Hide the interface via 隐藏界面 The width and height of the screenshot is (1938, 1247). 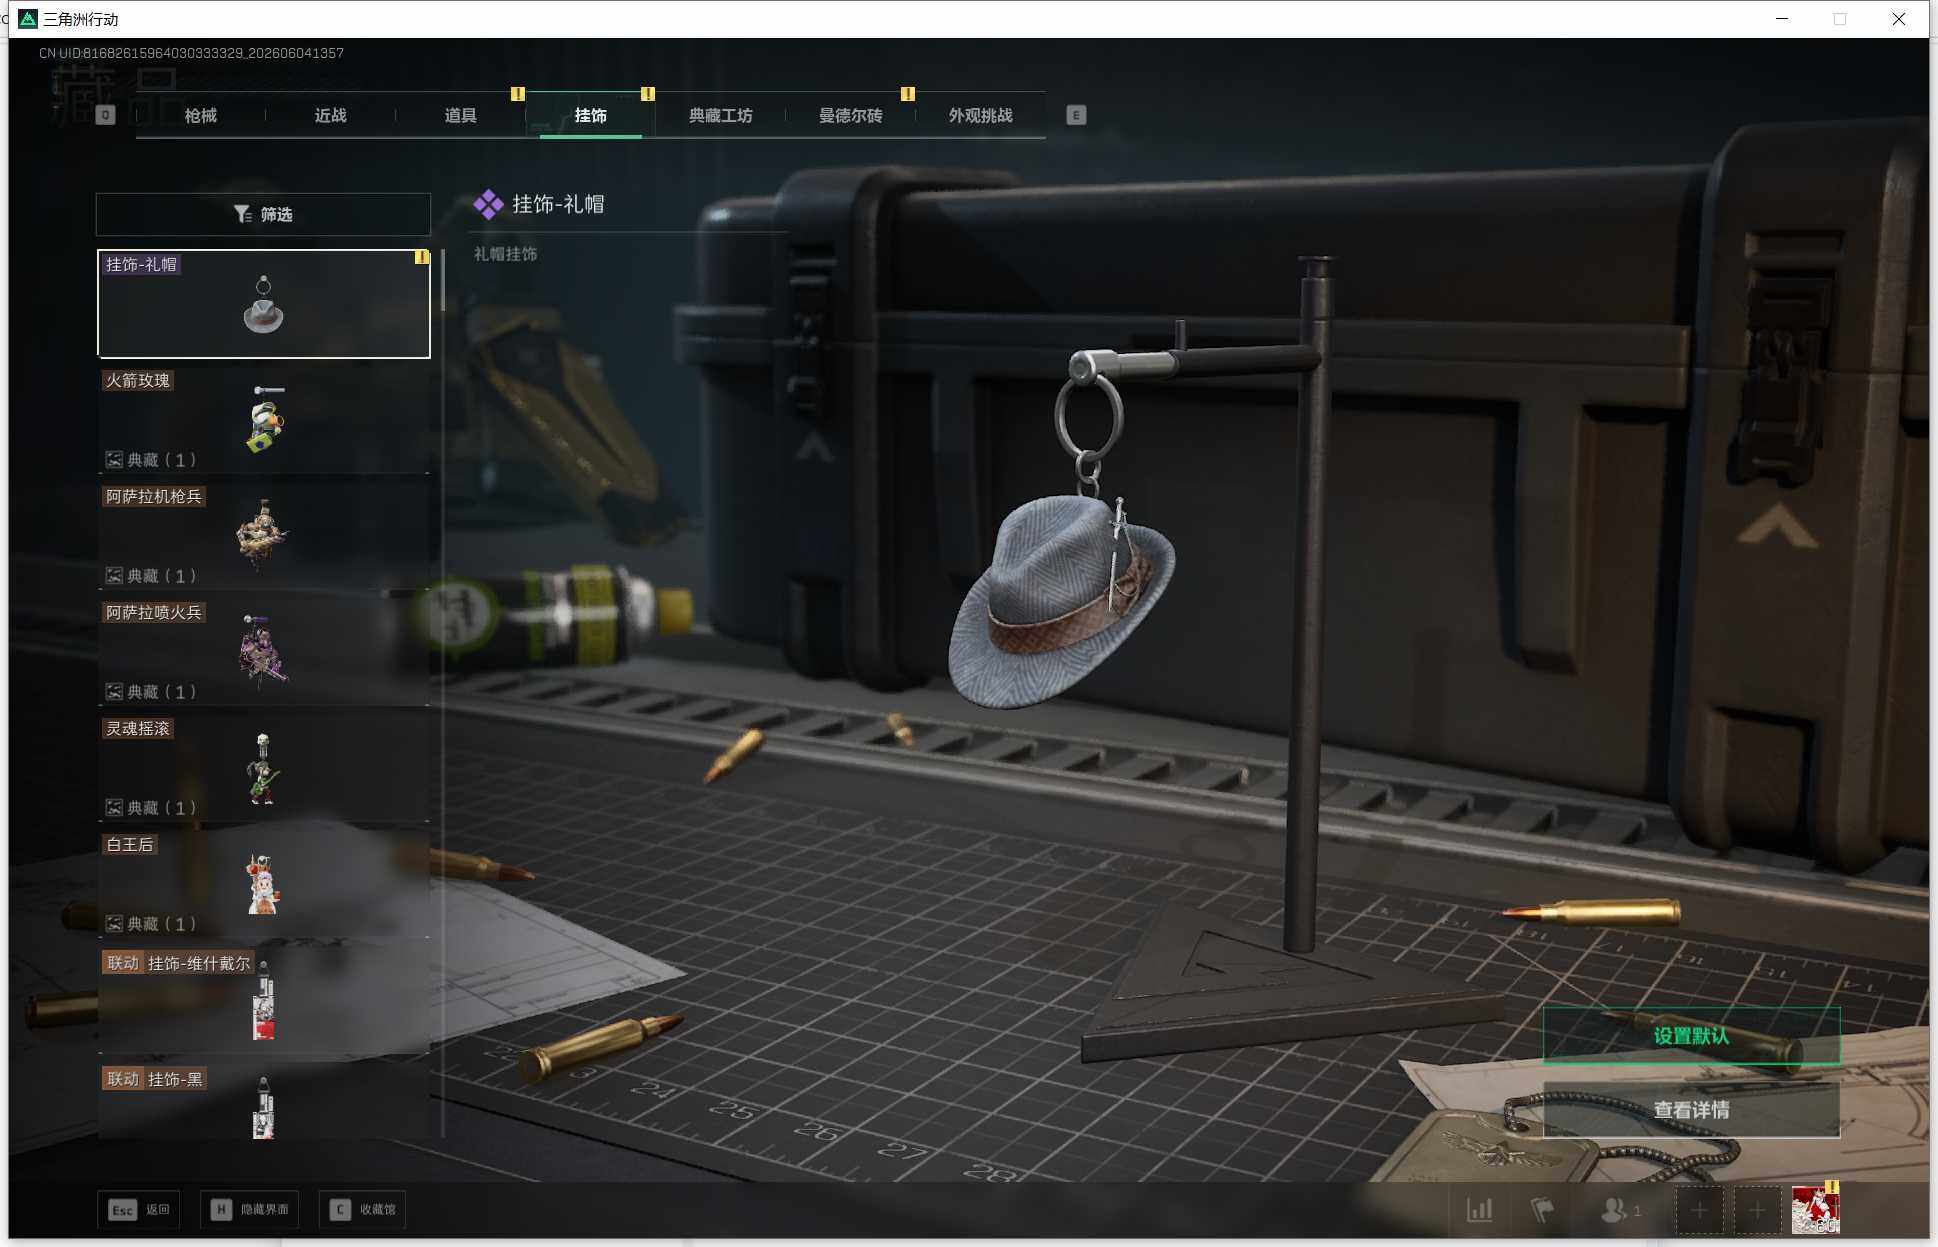coord(249,1210)
